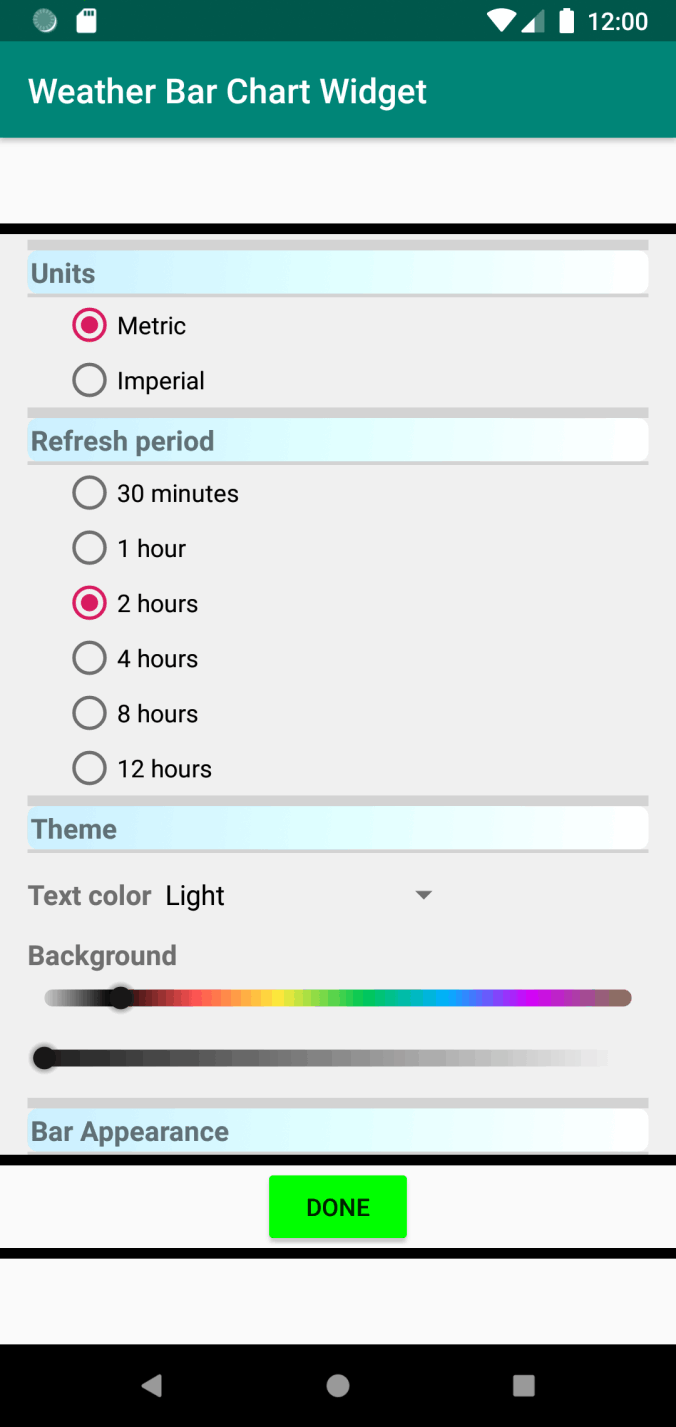Screen dimensions: 676x1427
Task: Click the green DONE button
Action: (338, 1207)
